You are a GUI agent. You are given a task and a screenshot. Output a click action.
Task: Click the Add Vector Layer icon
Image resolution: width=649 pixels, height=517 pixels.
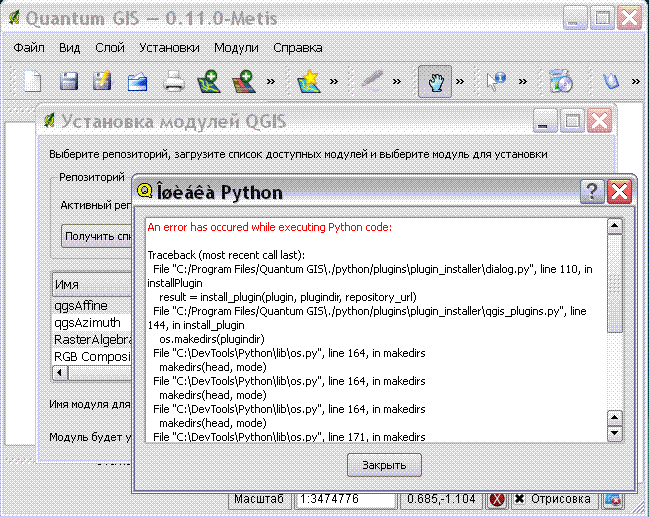[208, 82]
